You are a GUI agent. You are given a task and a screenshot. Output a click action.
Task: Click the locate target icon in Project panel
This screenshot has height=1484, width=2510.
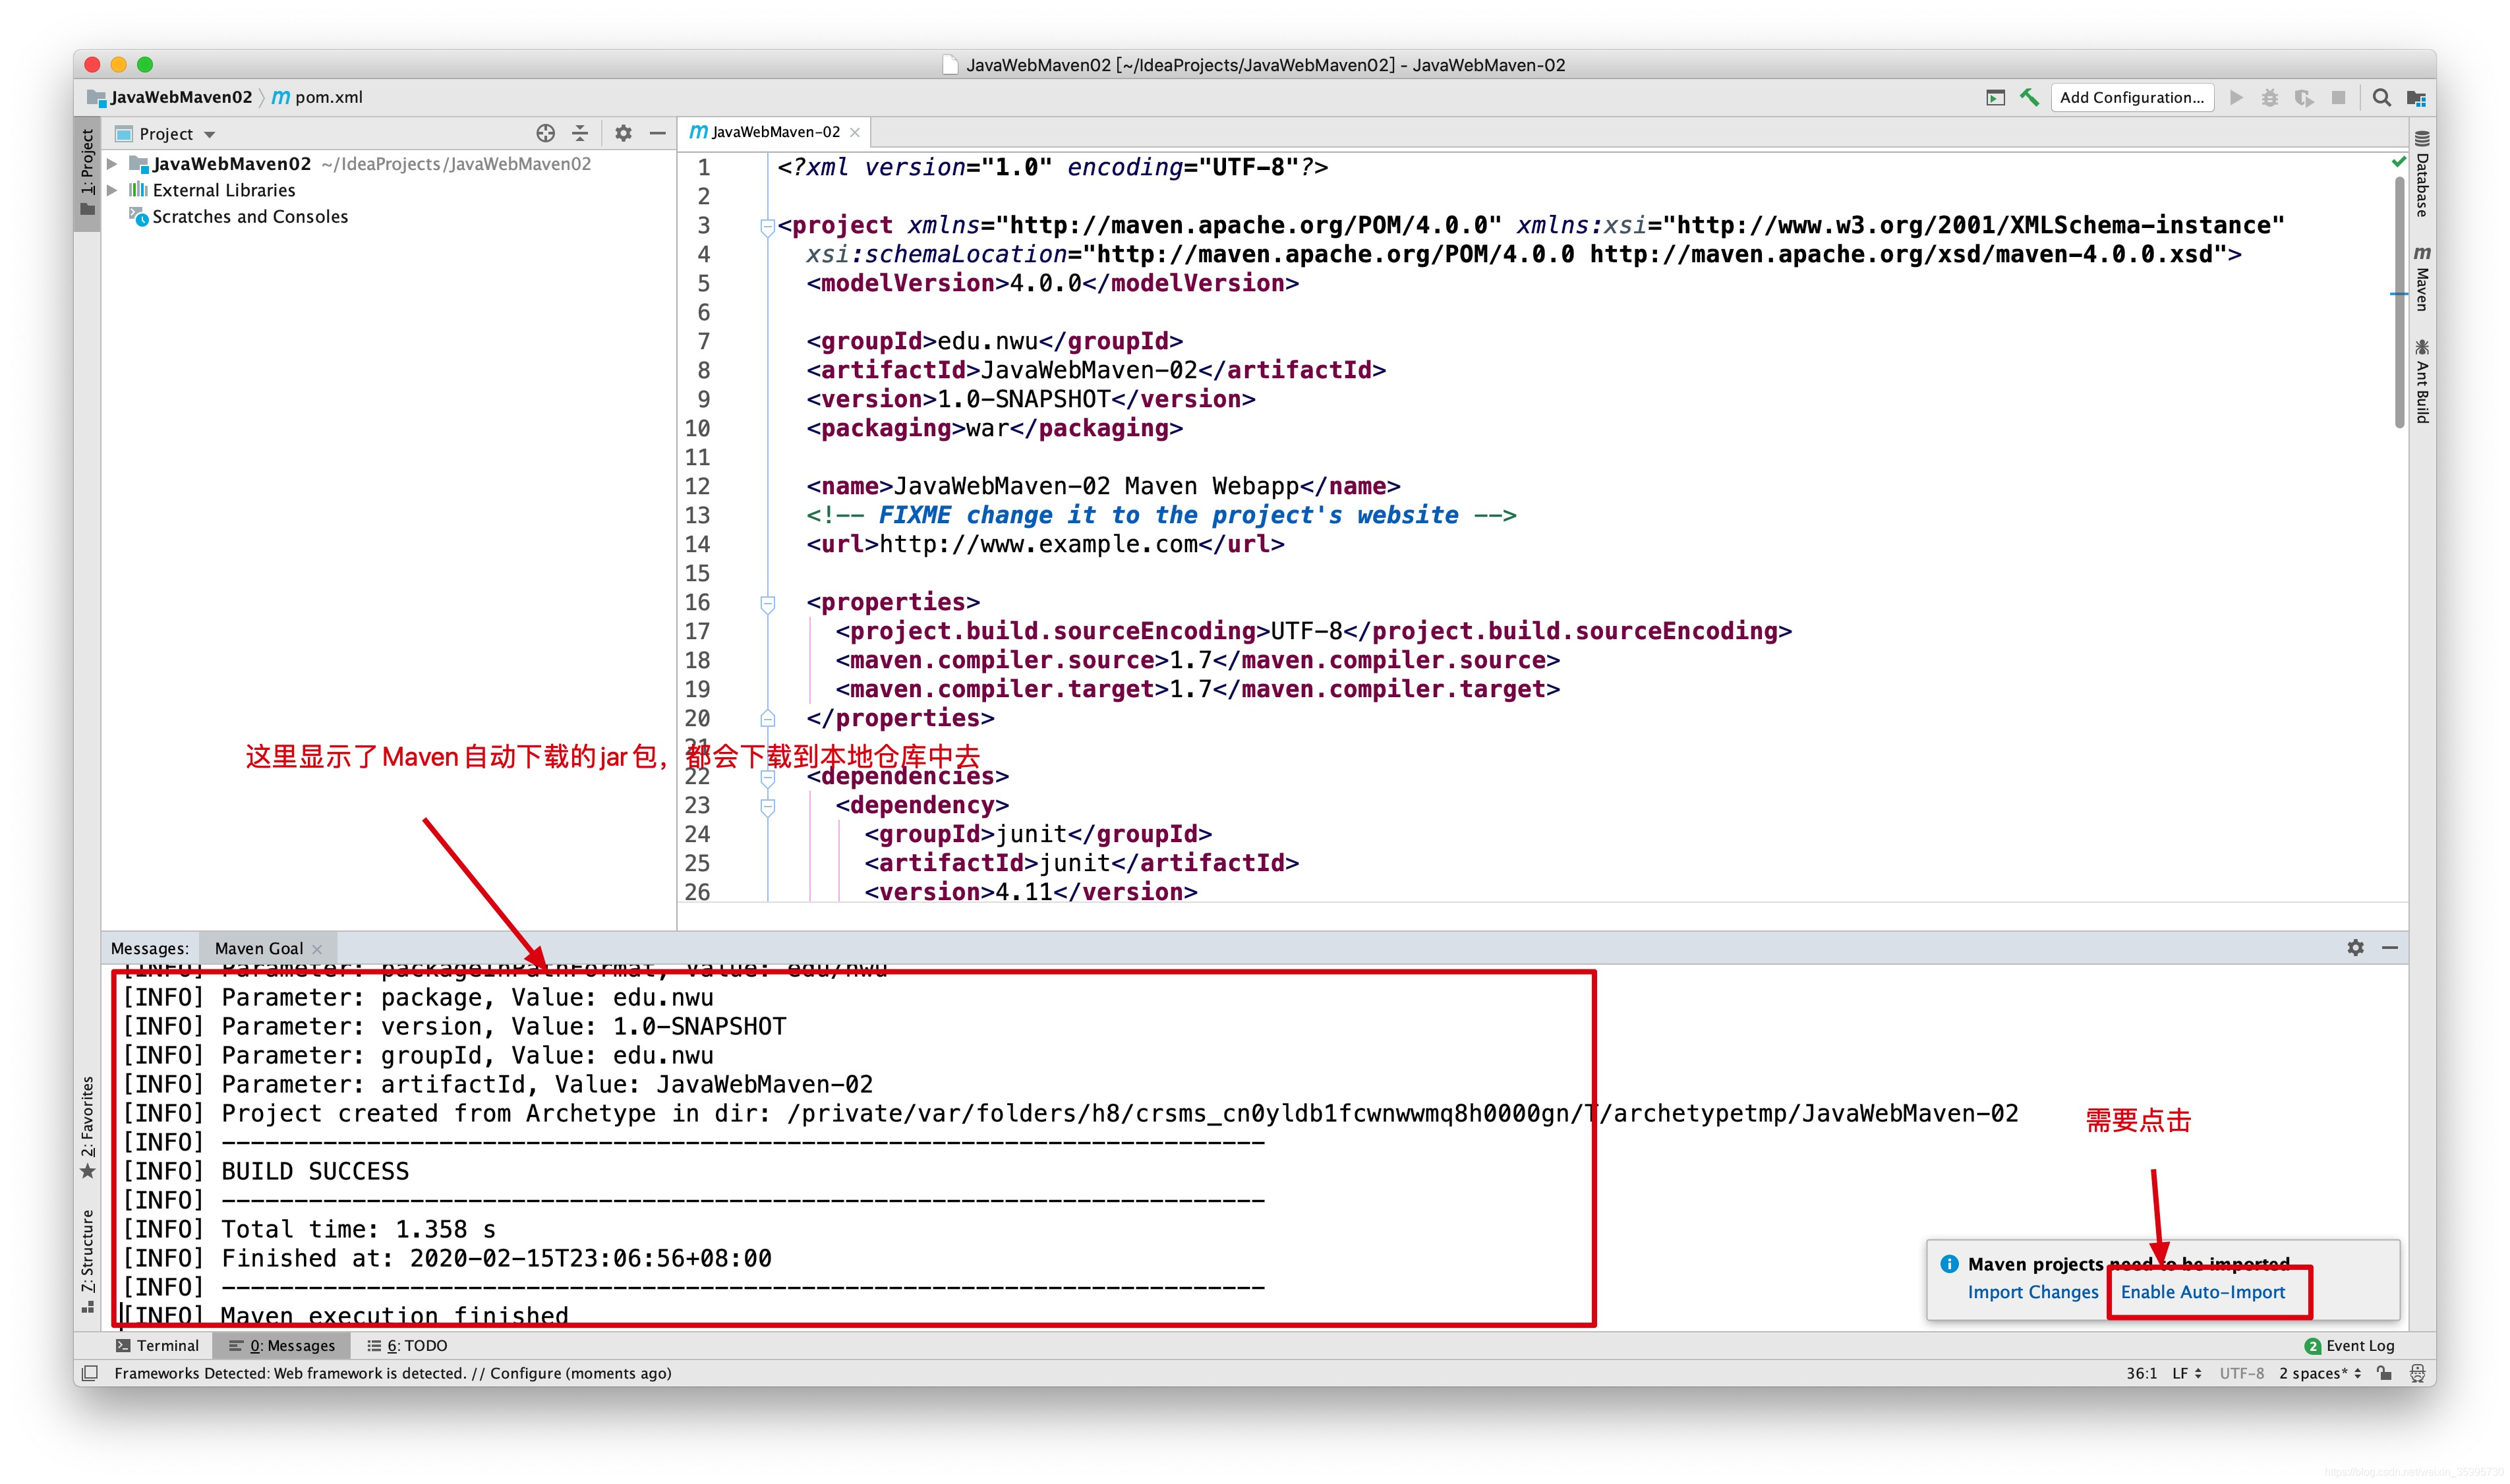tap(545, 133)
